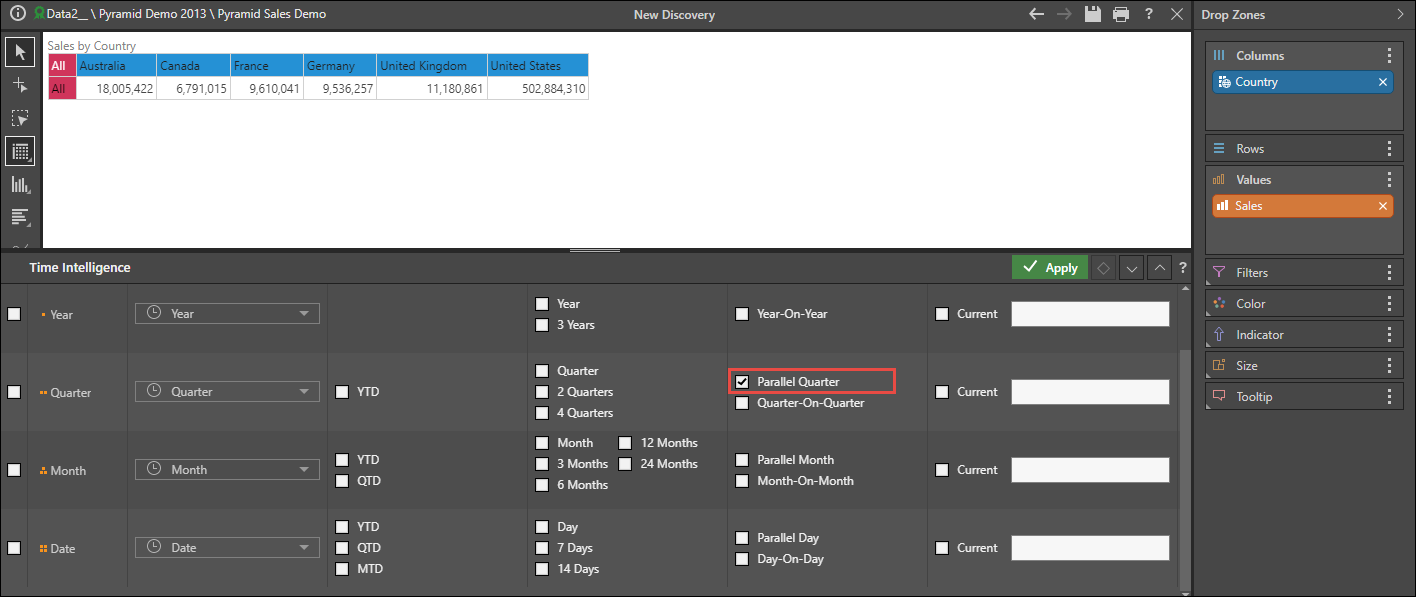This screenshot has height=597, width=1416.
Task: Click the United States column header
Action: [537, 66]
